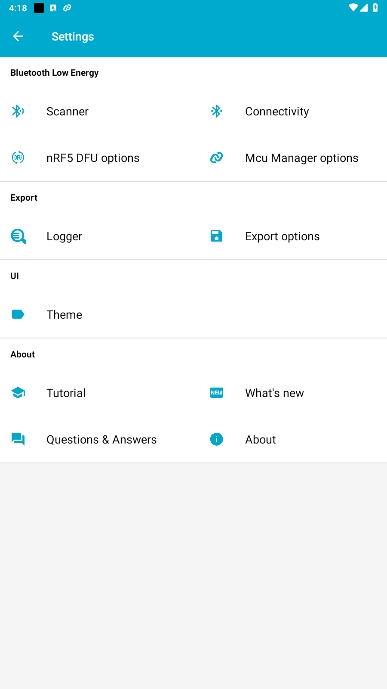This screenshot has height=689, width=387.
Task: Click the Tutorial graduation cap icon
Action: click(x=18, y=393)
